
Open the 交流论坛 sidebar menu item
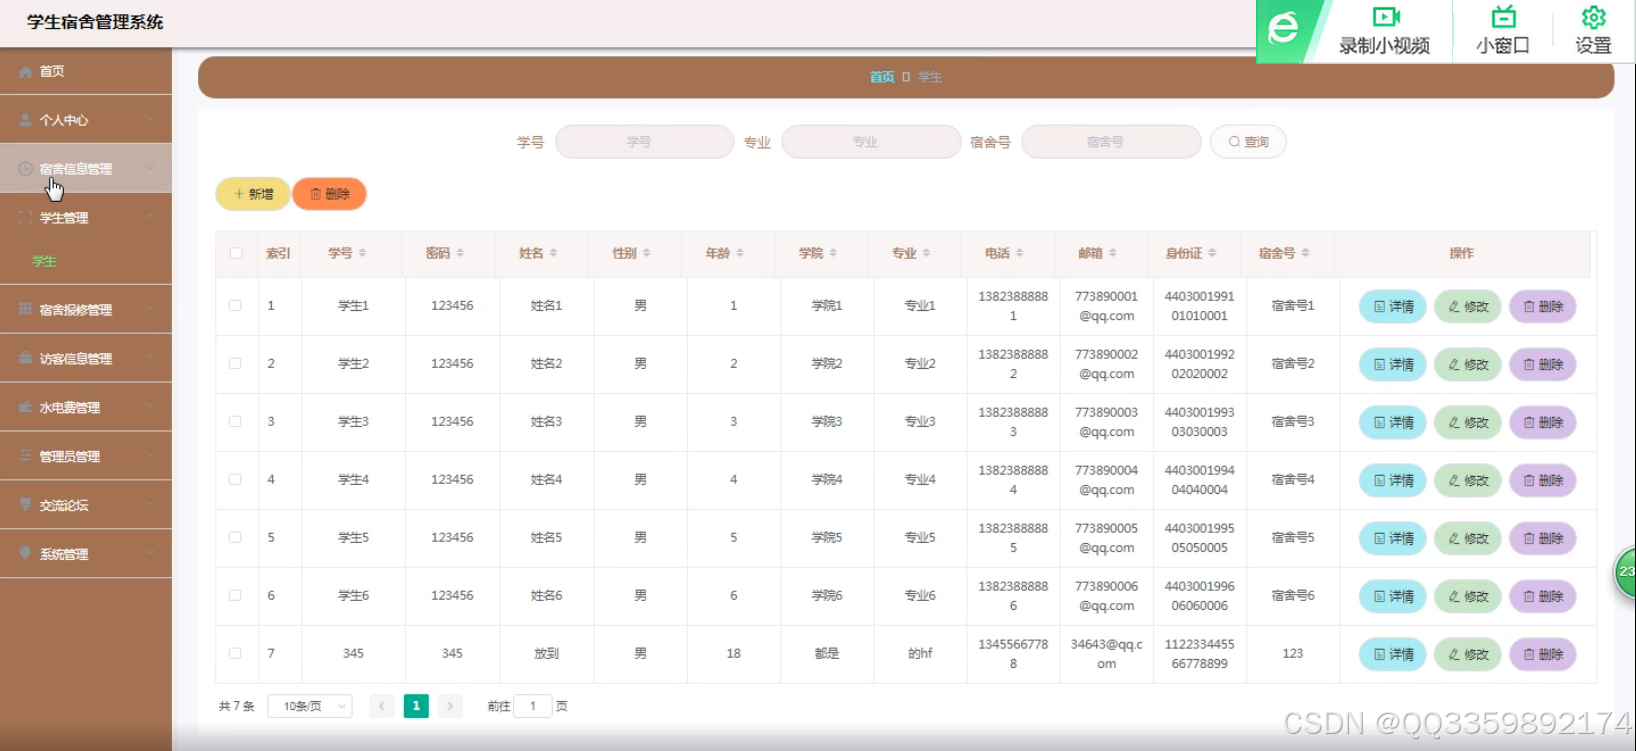tap(86, 505)
